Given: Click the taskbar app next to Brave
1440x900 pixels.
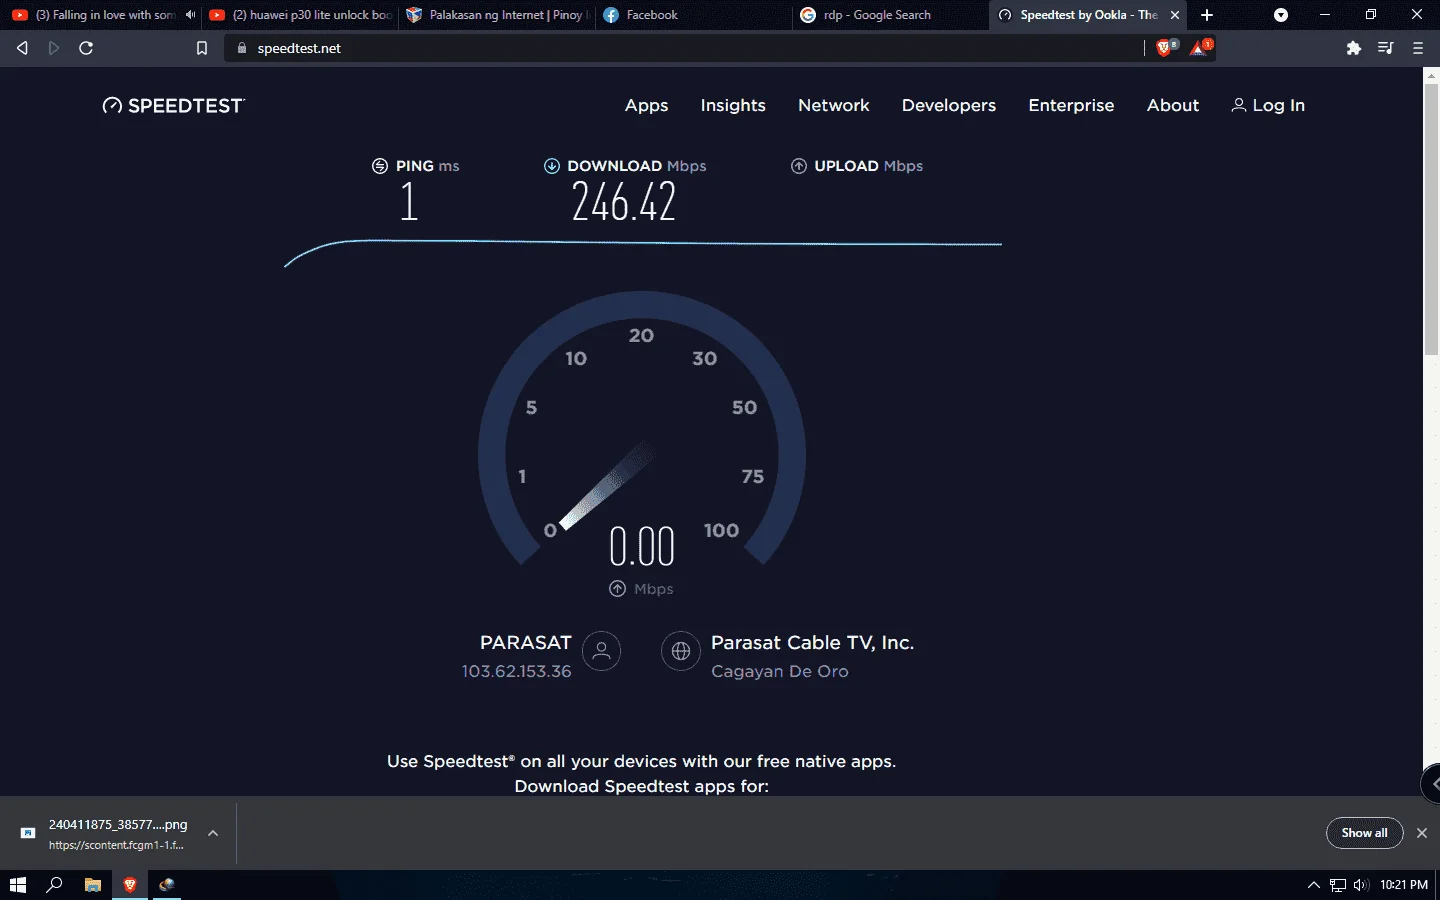Looking at the screenshot, I should 167,885.
